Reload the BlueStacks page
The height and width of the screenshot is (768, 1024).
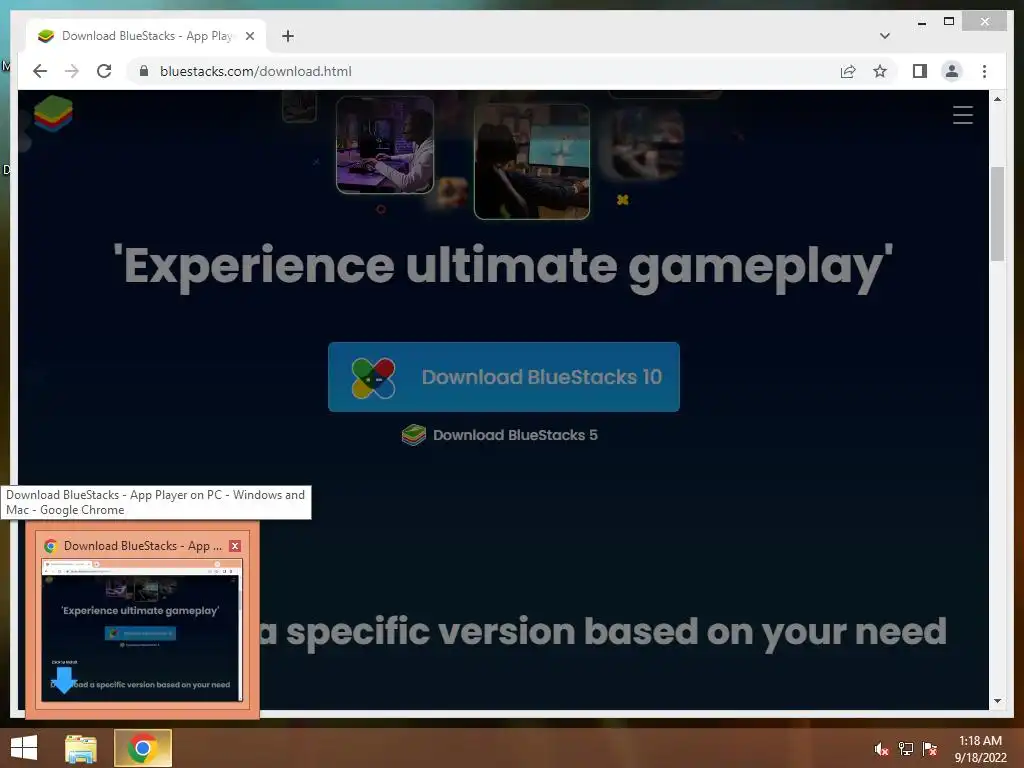[x=104, y=71]
